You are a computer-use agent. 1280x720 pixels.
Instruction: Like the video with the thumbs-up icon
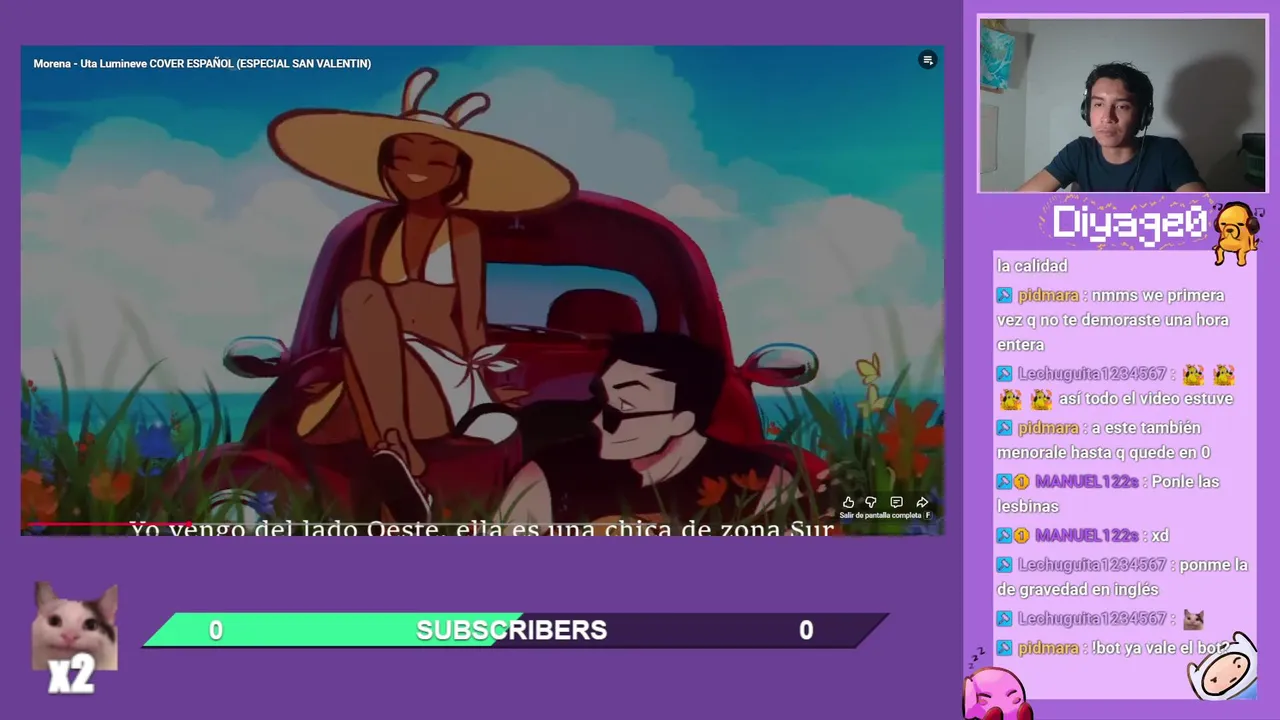pos(848,502)
